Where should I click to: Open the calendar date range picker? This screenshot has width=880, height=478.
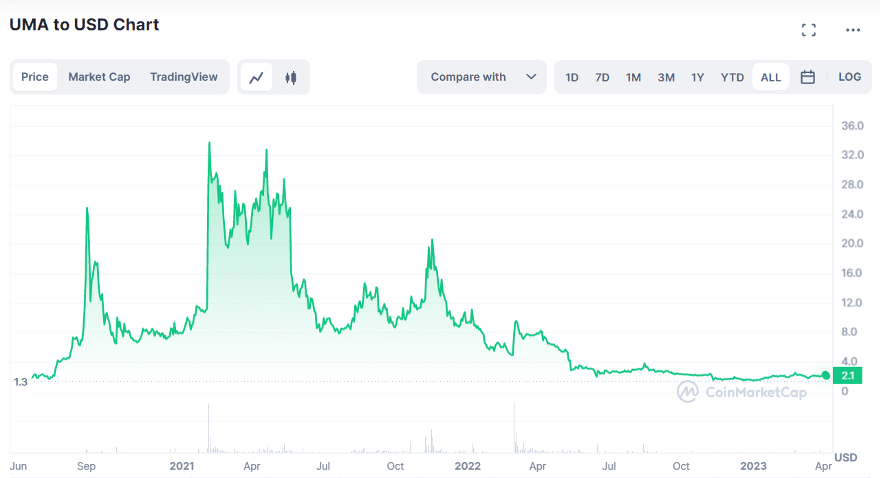(808, 77)
